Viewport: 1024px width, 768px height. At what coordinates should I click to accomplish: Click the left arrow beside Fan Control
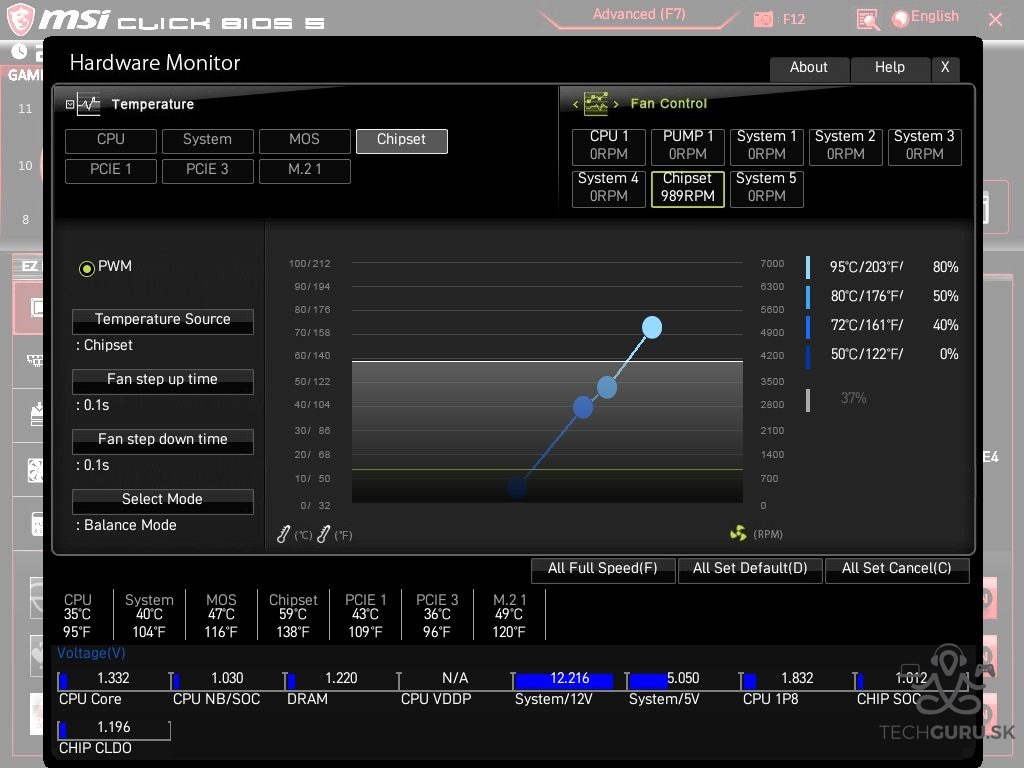coord(575,104)
